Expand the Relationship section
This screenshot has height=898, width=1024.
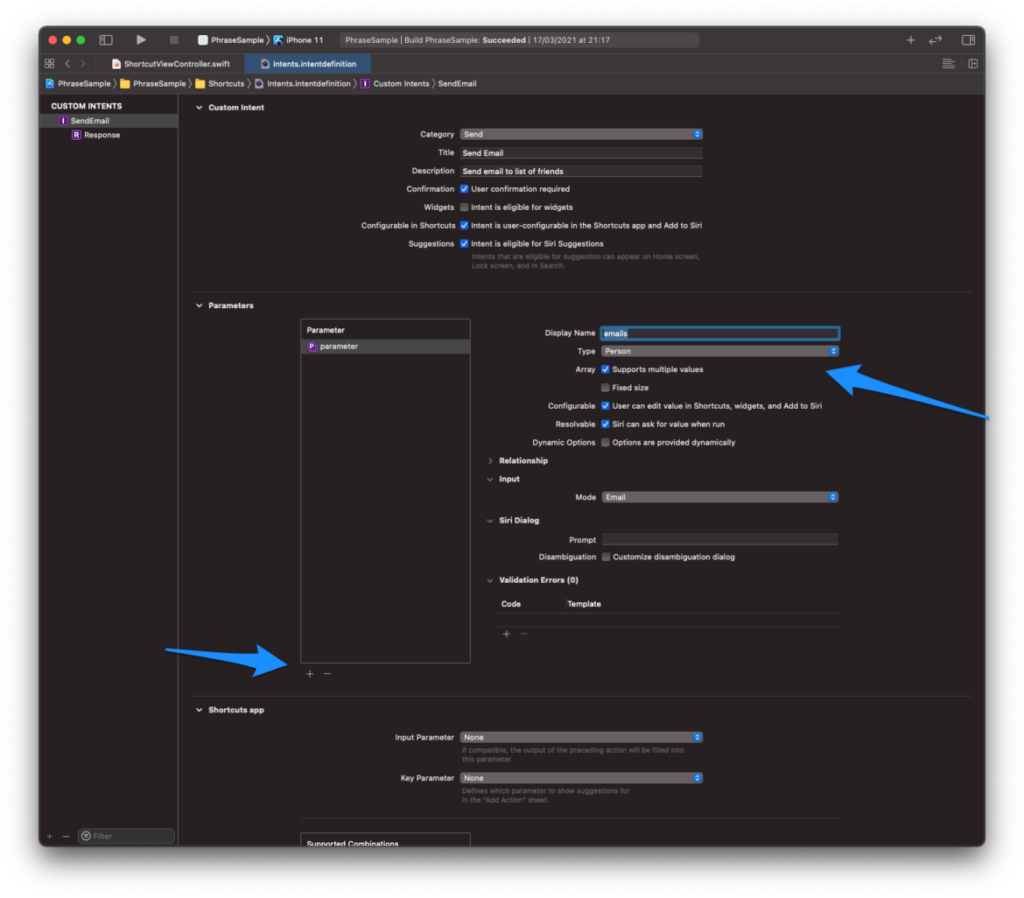(x=490, y=460)
